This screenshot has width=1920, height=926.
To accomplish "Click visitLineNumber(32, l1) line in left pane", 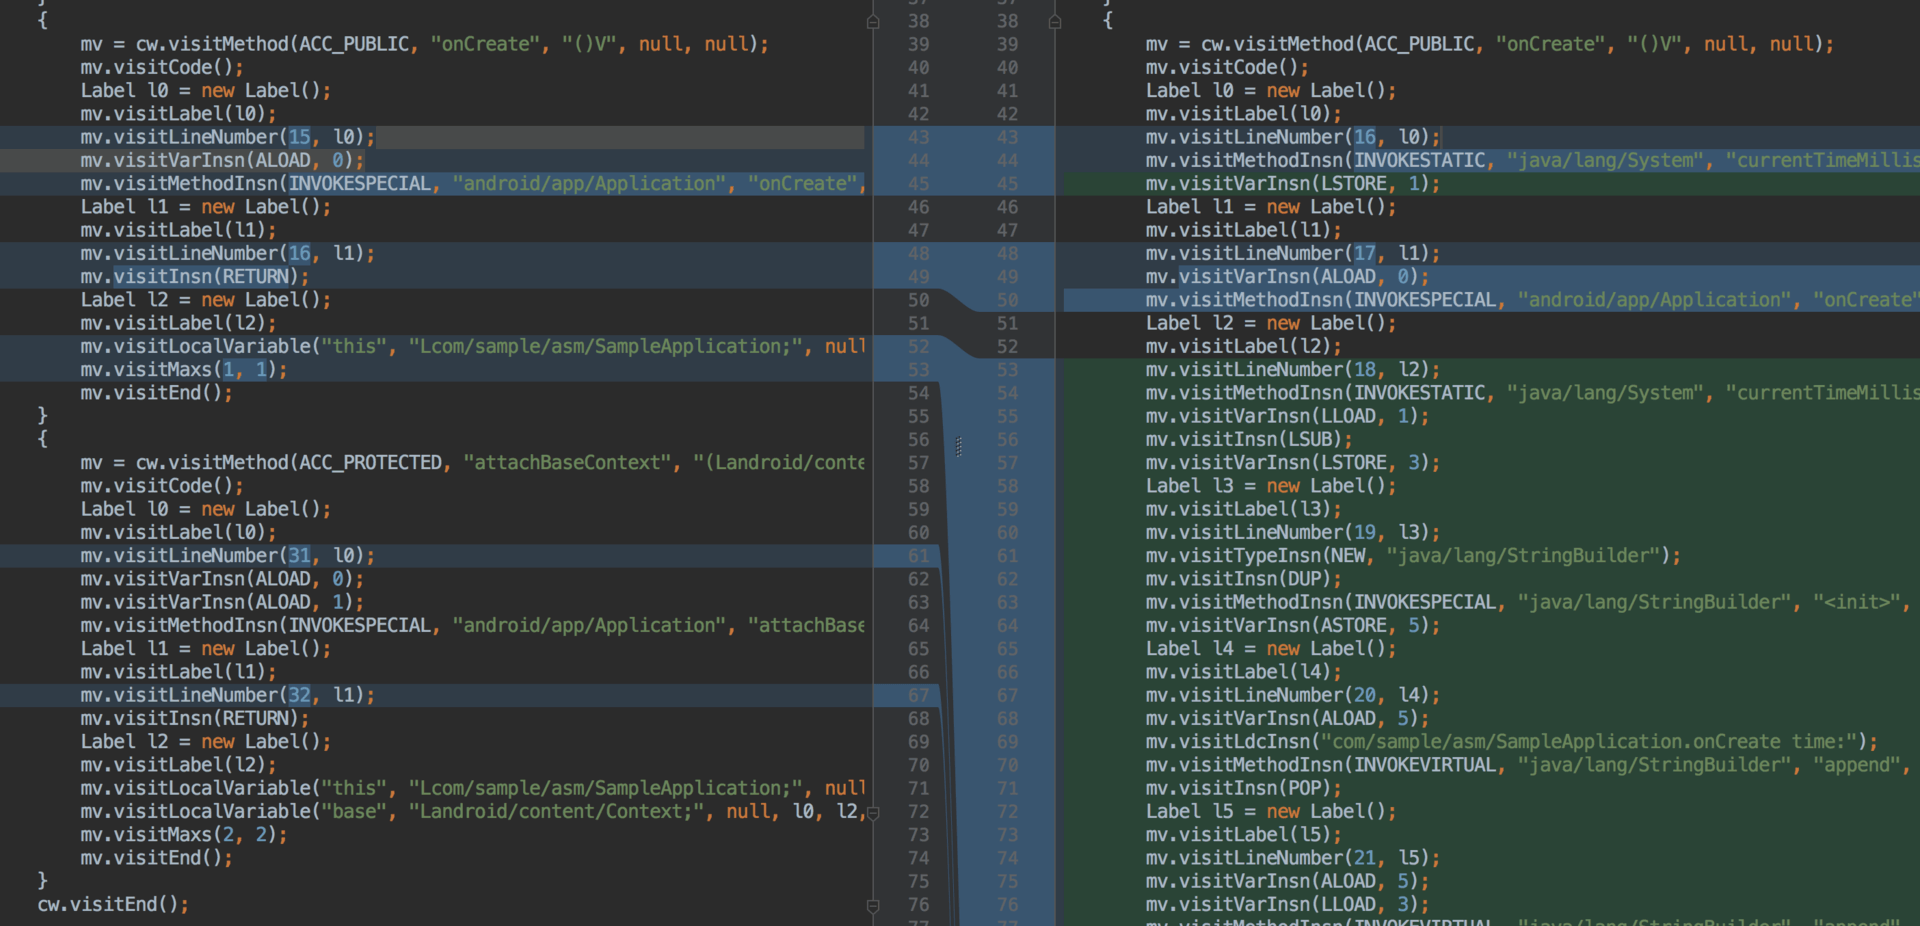I will (227, 695).
